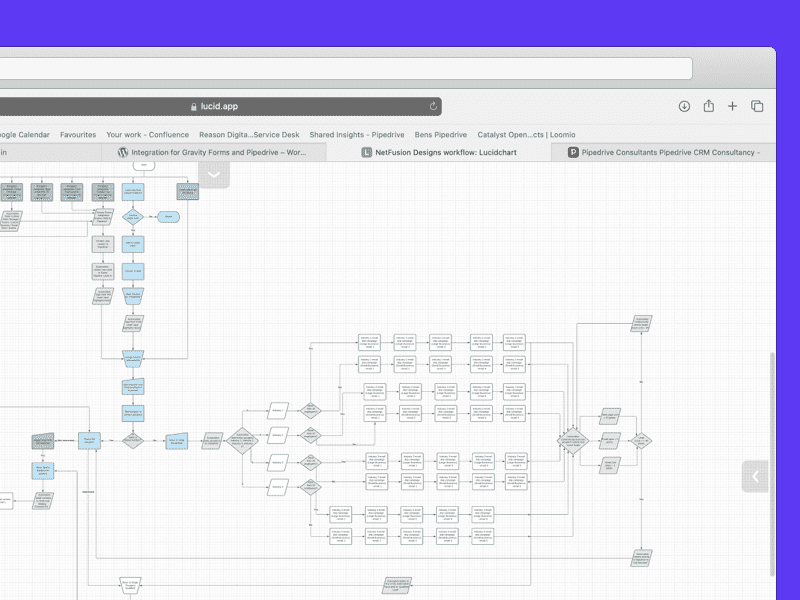Select the large grey diamond before the points boxes

pos(573,441)
